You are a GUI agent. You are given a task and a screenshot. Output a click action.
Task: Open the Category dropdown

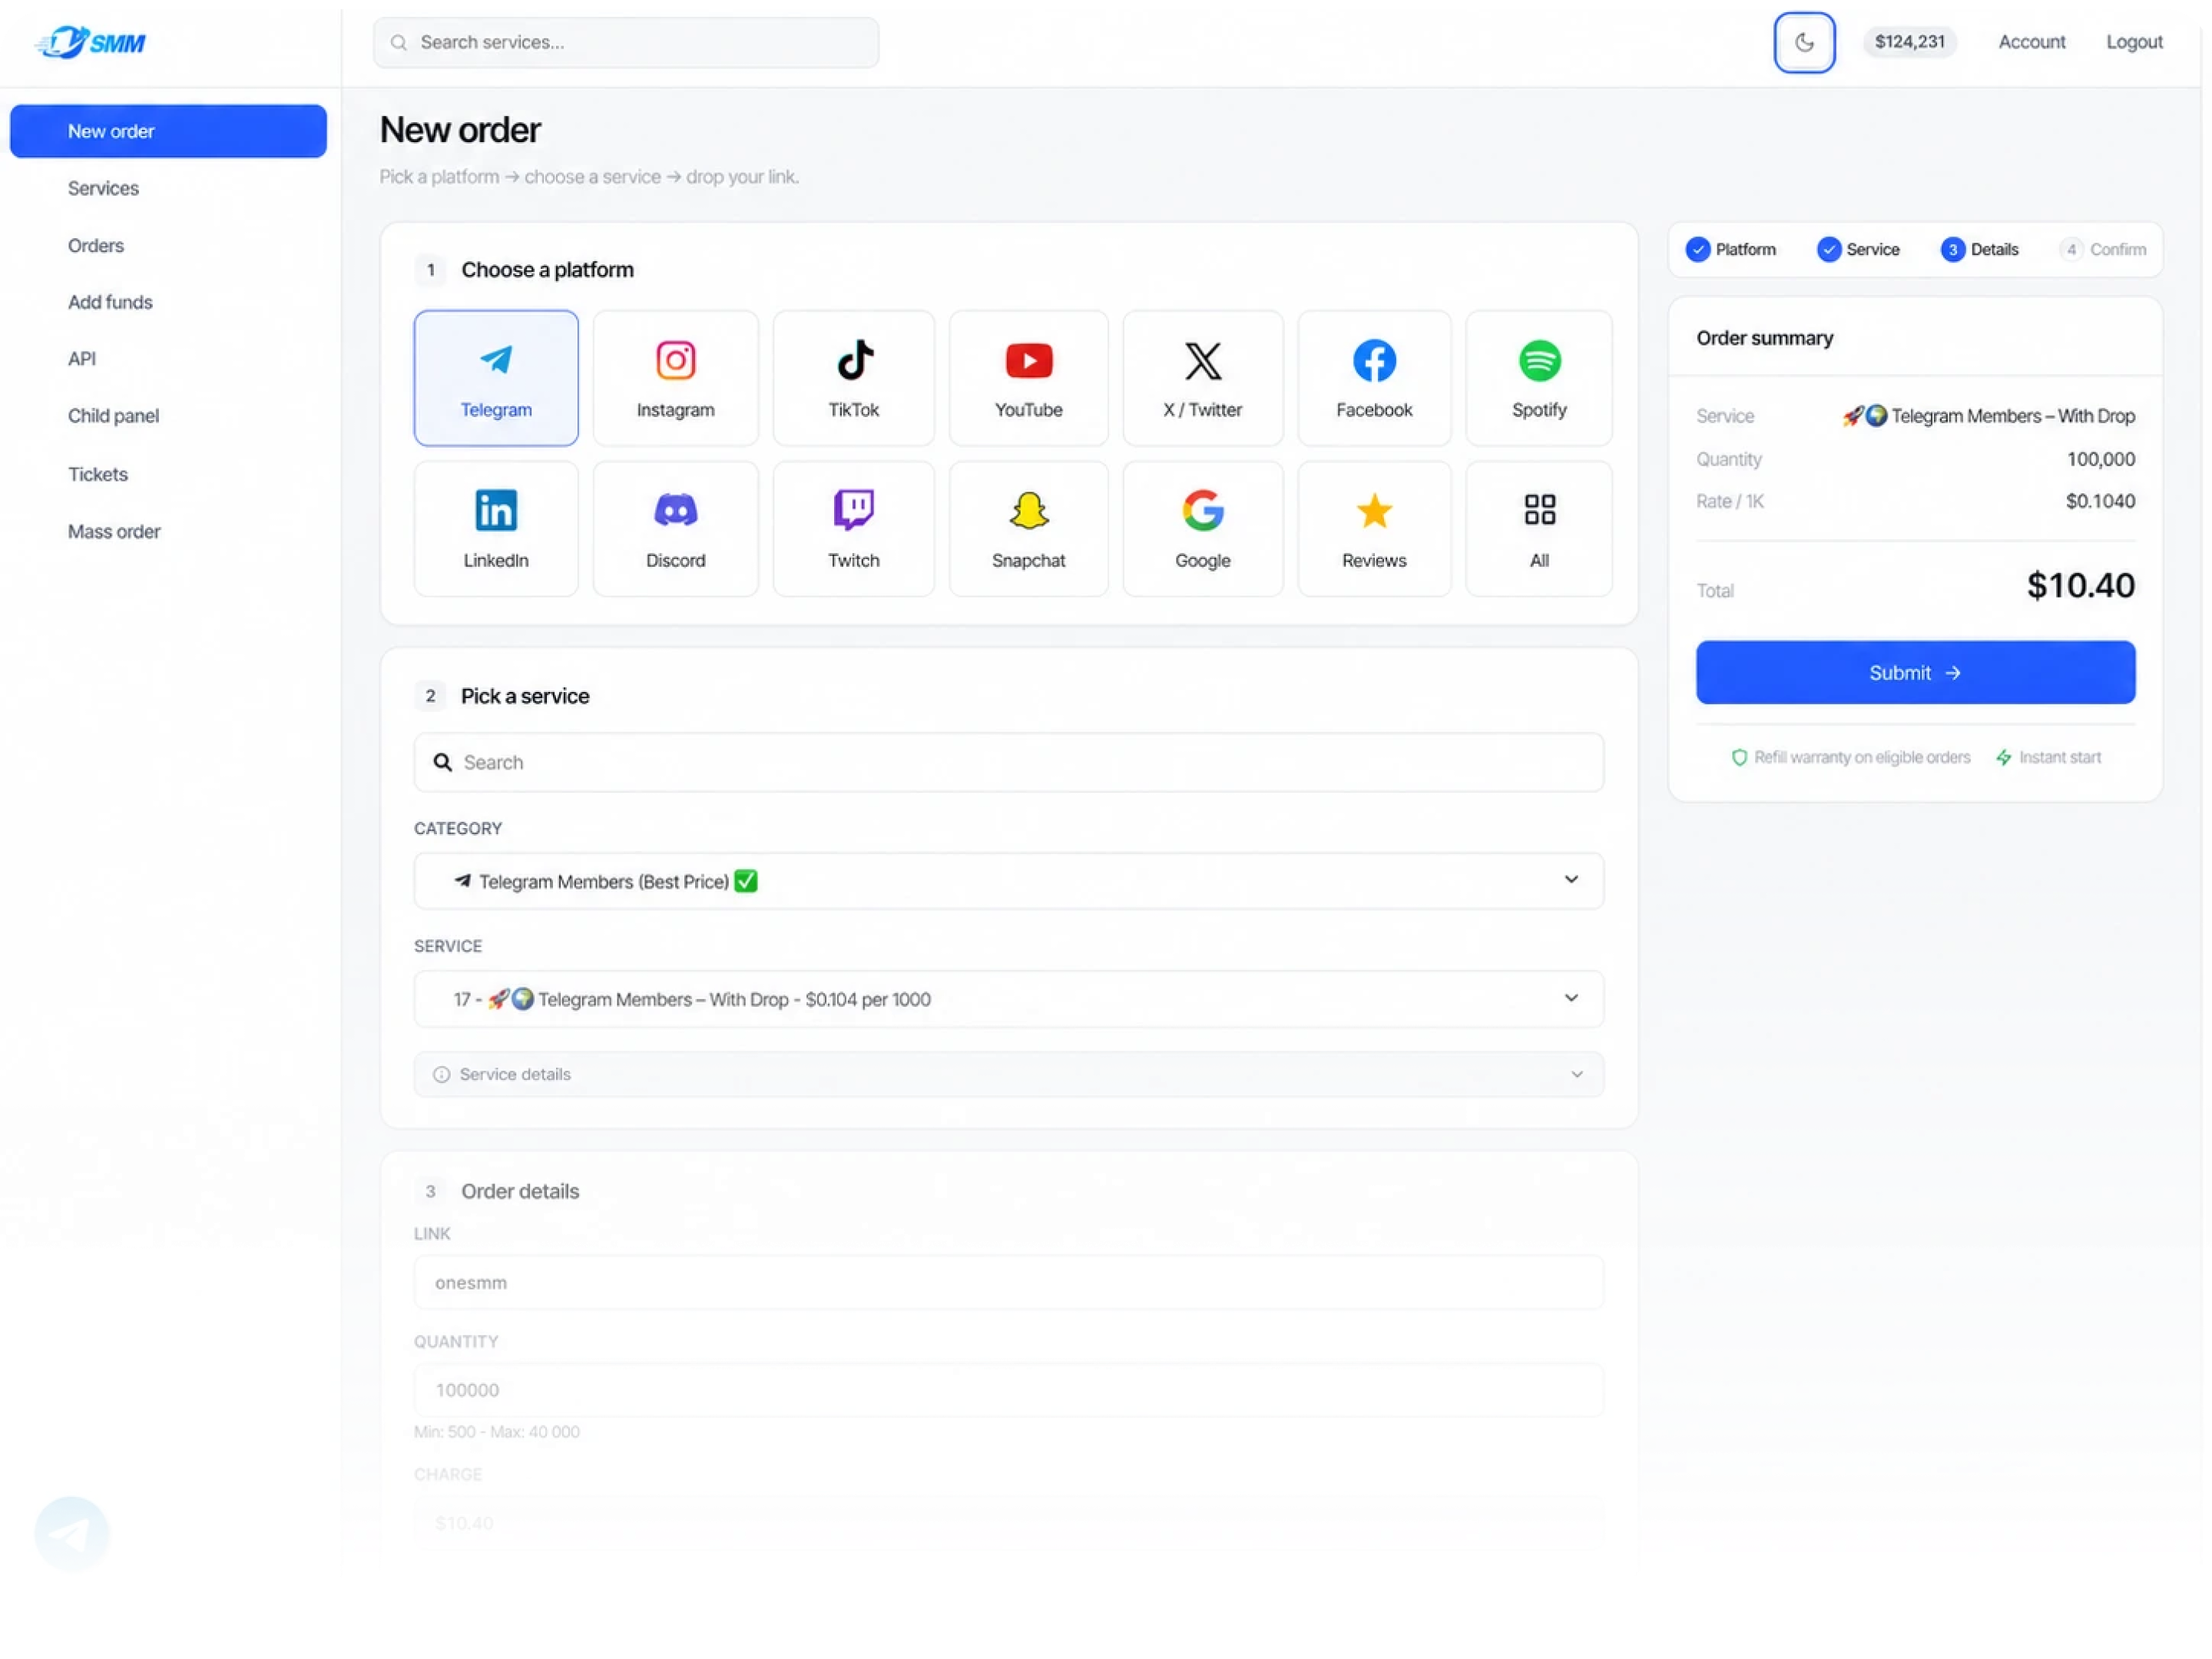[1008, 880]
